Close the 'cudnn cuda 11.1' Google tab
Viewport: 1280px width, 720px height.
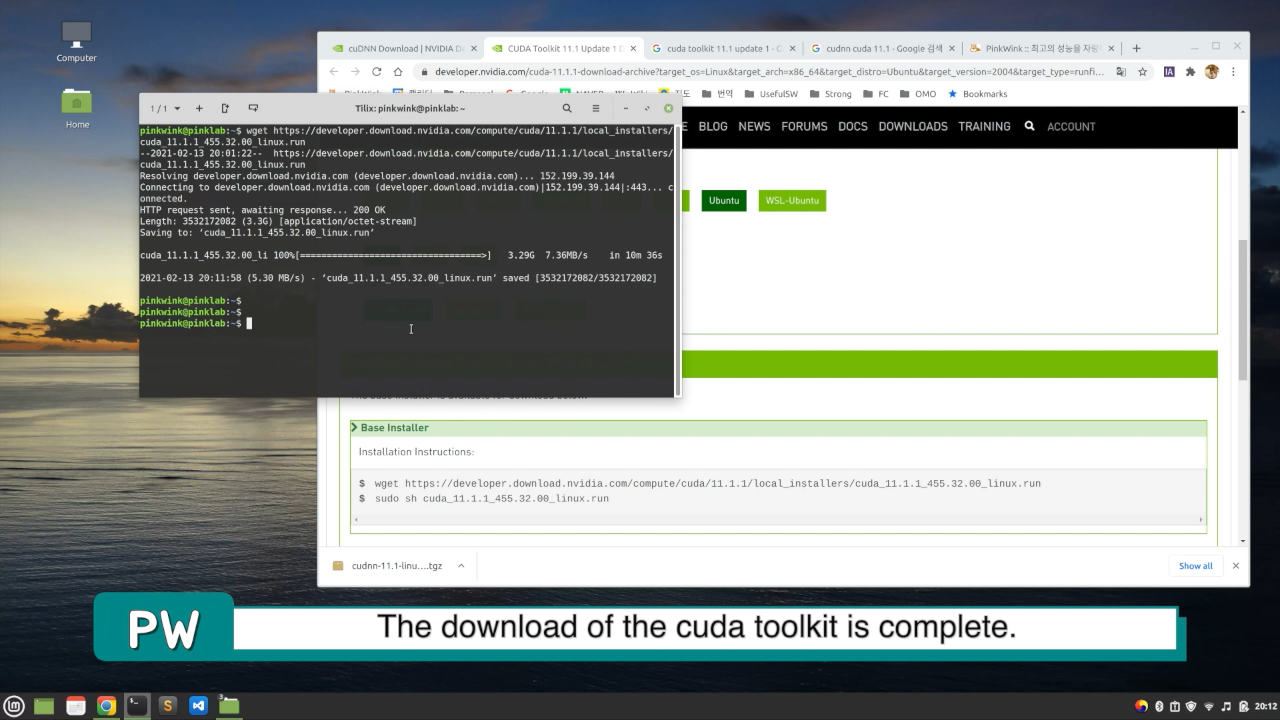pos(951,48)
